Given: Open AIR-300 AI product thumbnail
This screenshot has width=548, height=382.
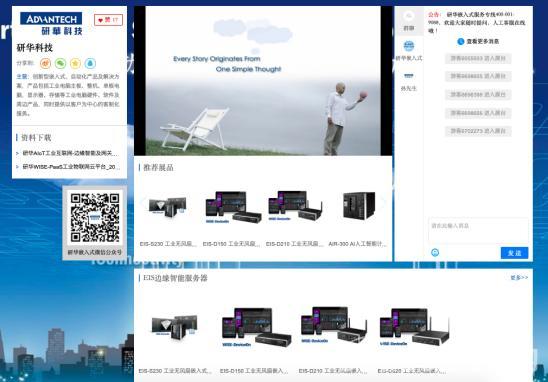Looking at the screenshot, I should [x=359, y=206].
